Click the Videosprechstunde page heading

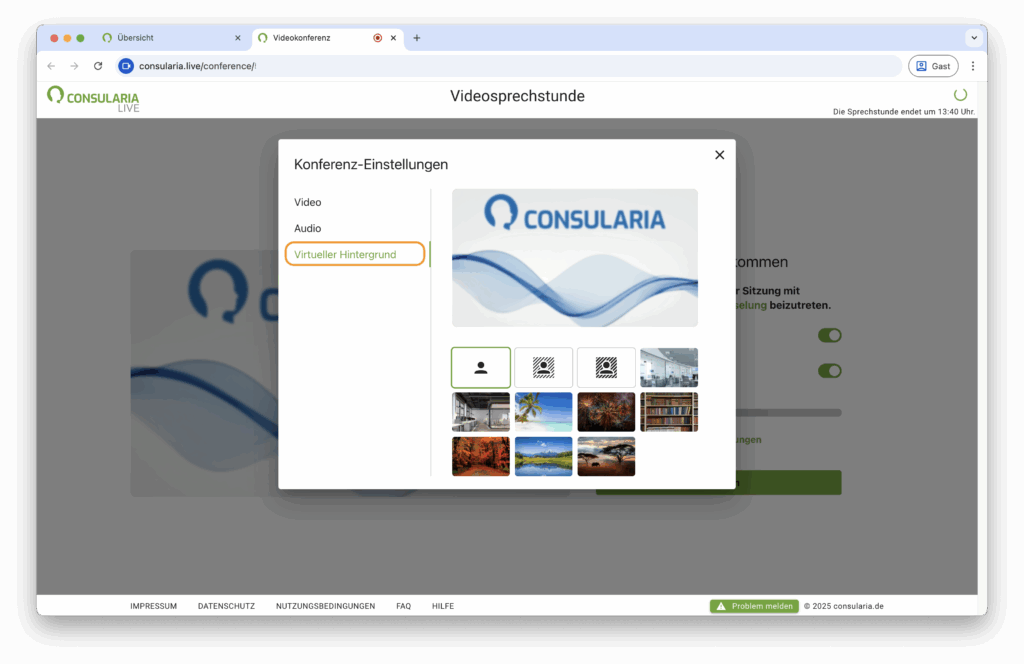click(517, 96)
